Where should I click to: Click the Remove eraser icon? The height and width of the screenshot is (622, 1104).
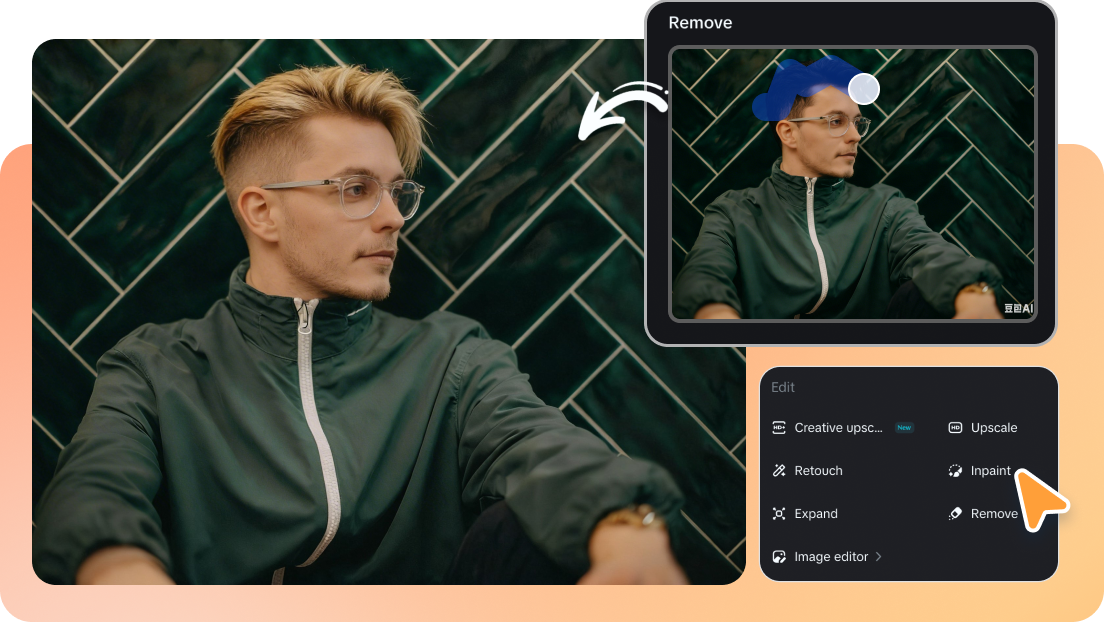coord(955,514)
